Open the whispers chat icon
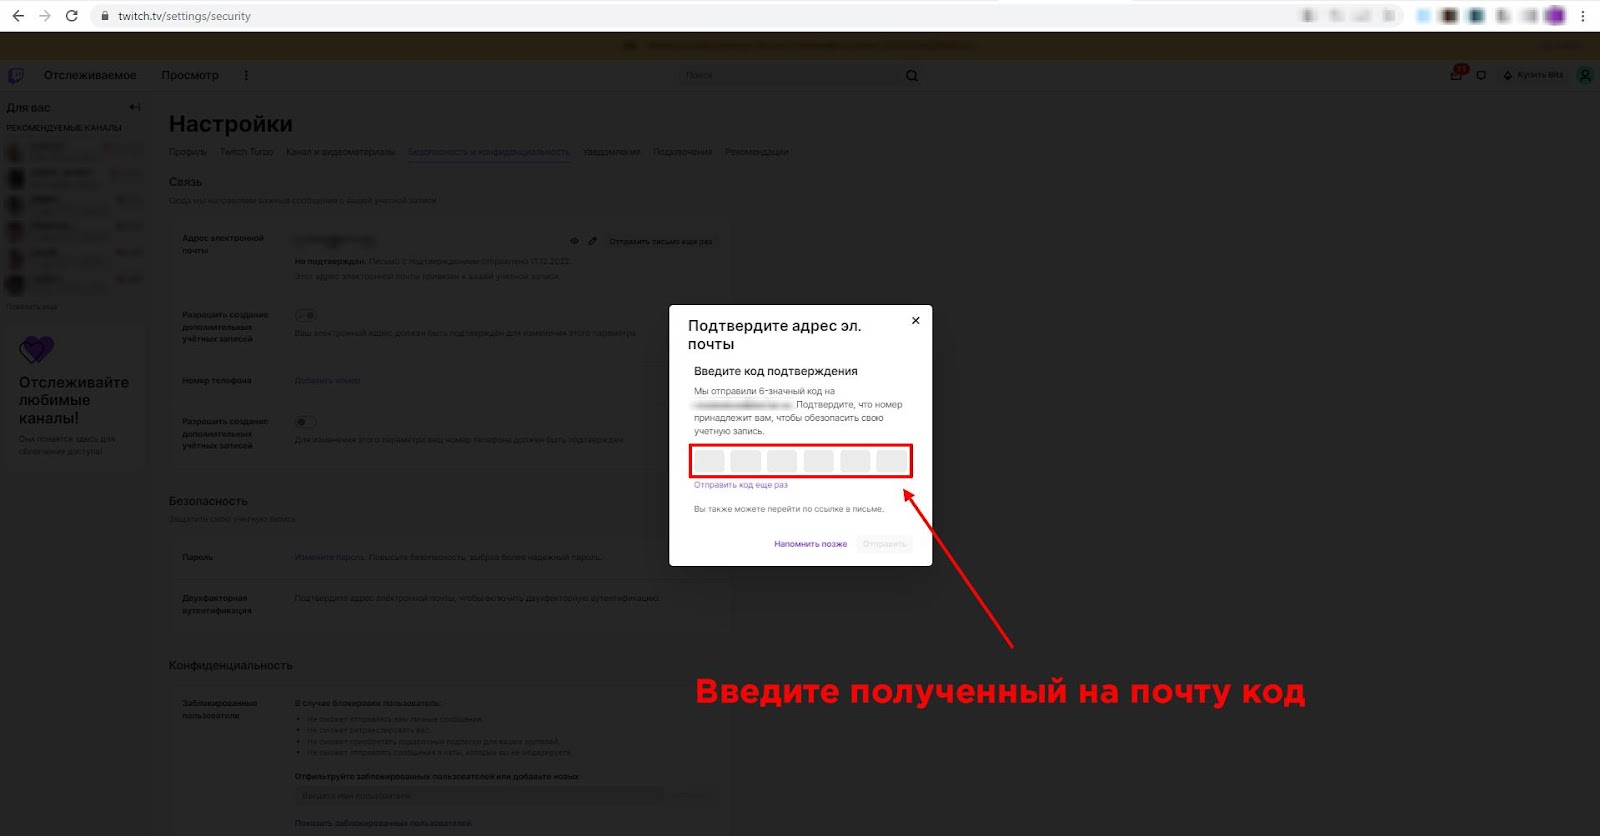 click(x=1481, y=75)
